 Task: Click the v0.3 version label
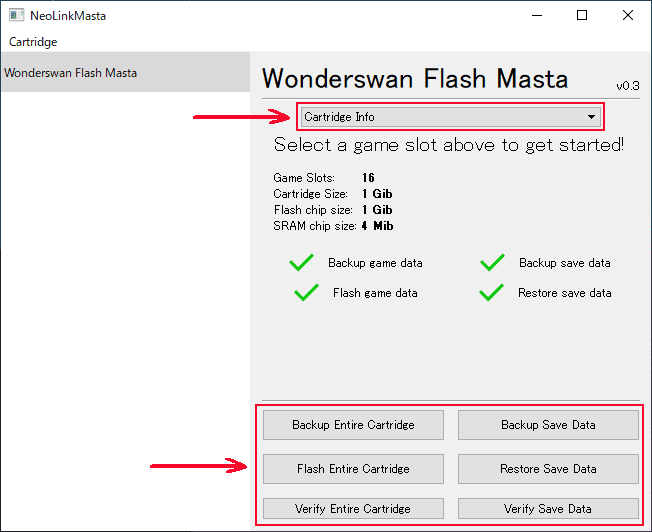pyautogui.click(x=628, y=86)
